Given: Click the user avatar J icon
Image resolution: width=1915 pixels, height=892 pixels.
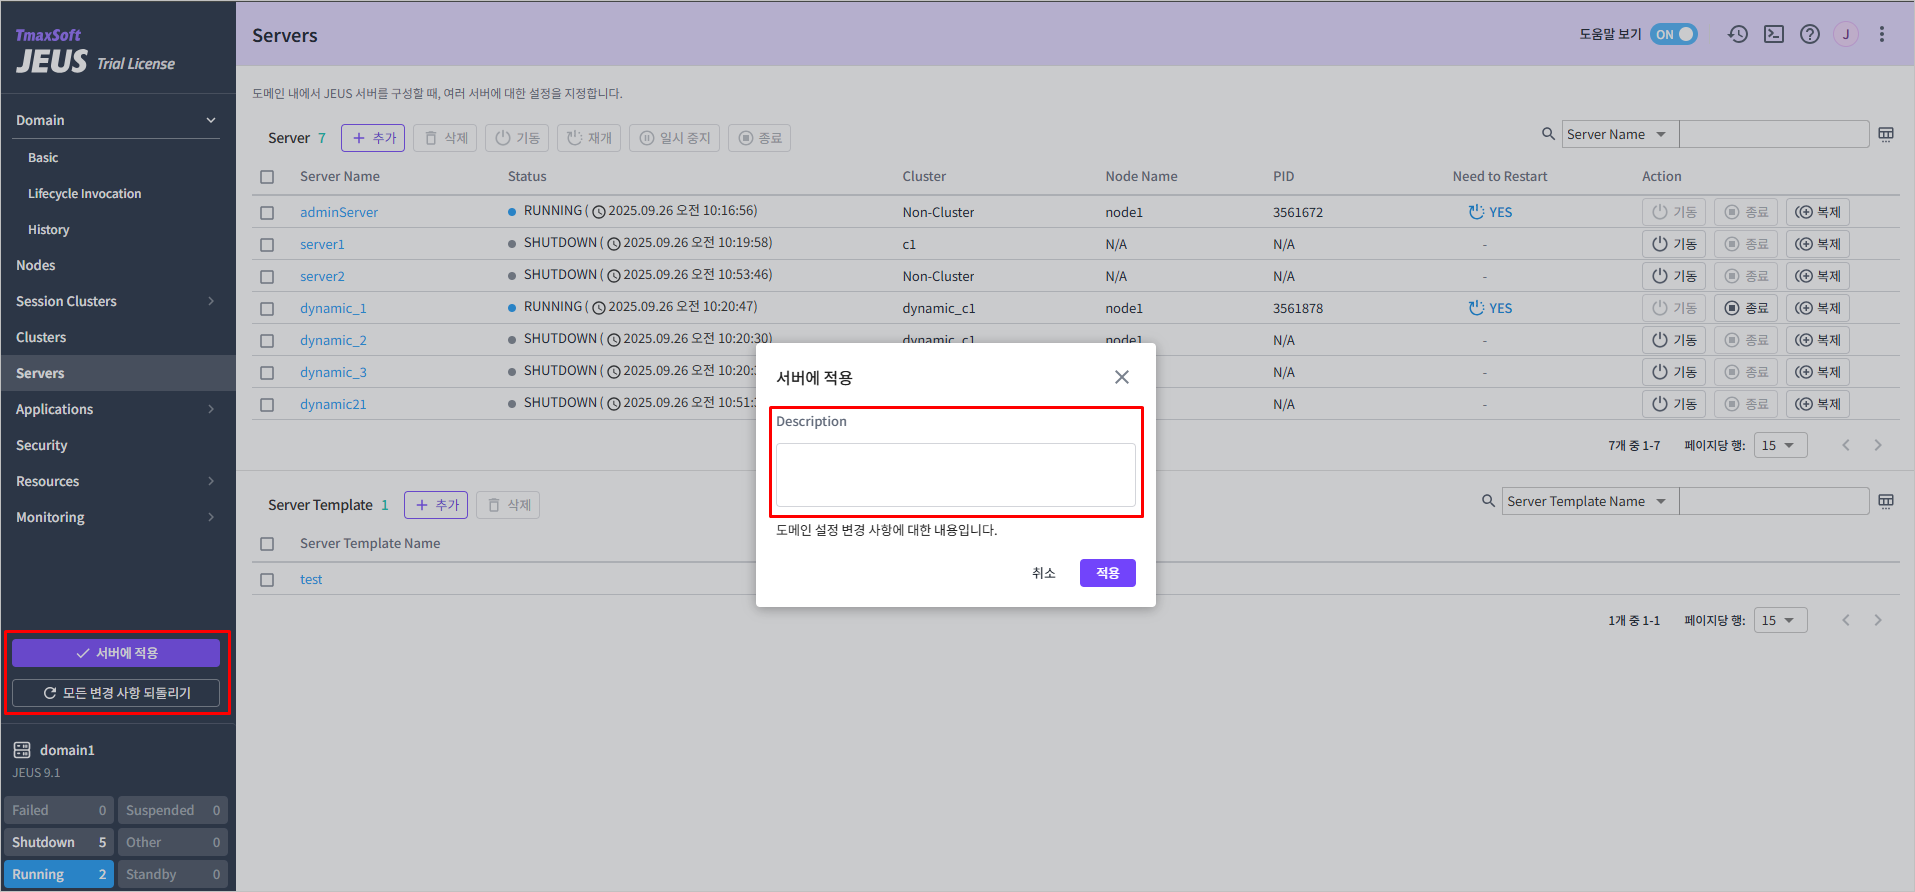Looking at the screenshot, I should (x=1846, y=34).
